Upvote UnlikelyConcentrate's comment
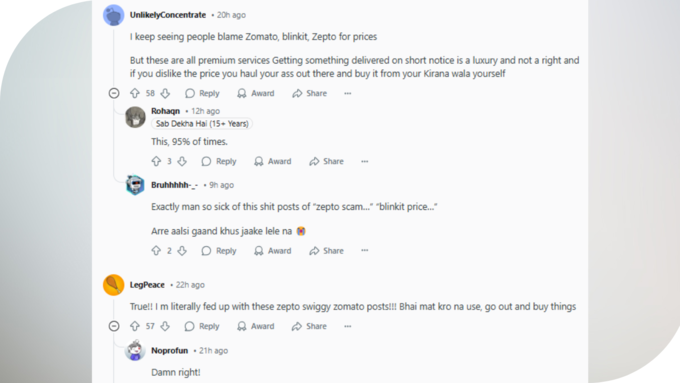This screenshot has width=680, height=383. click(135, 93)
